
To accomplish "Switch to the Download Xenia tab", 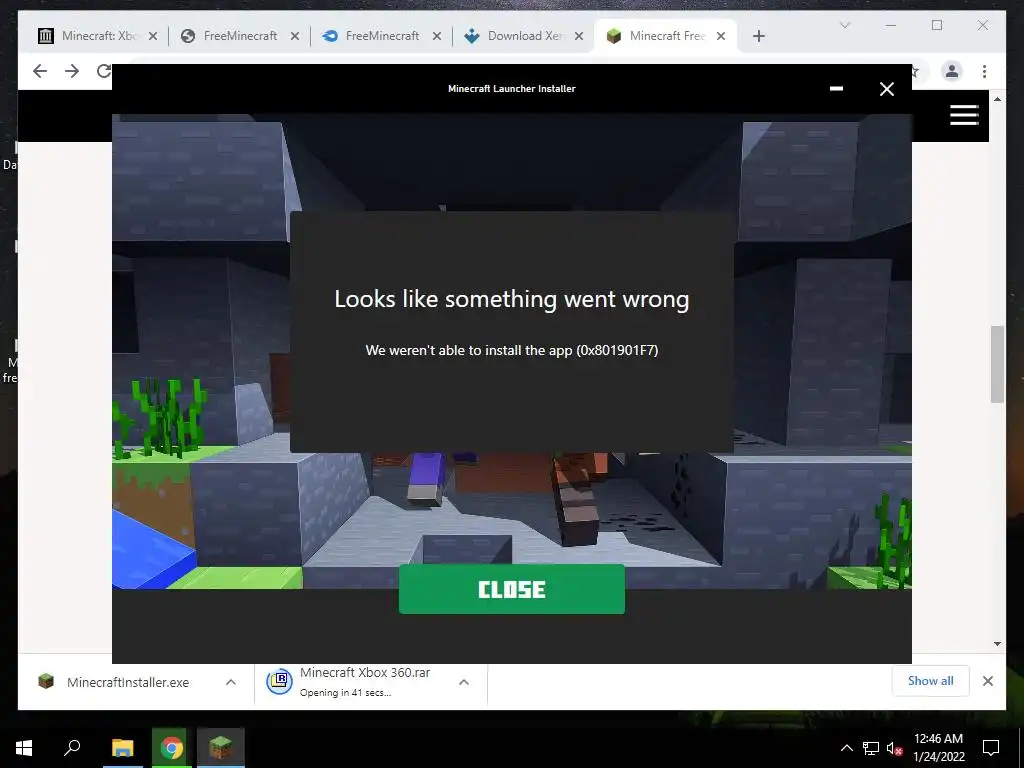I will [524, 36].
